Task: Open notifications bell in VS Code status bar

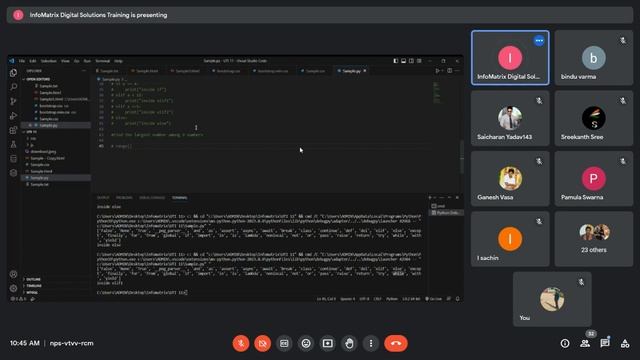Action: [x=458, y=299]
